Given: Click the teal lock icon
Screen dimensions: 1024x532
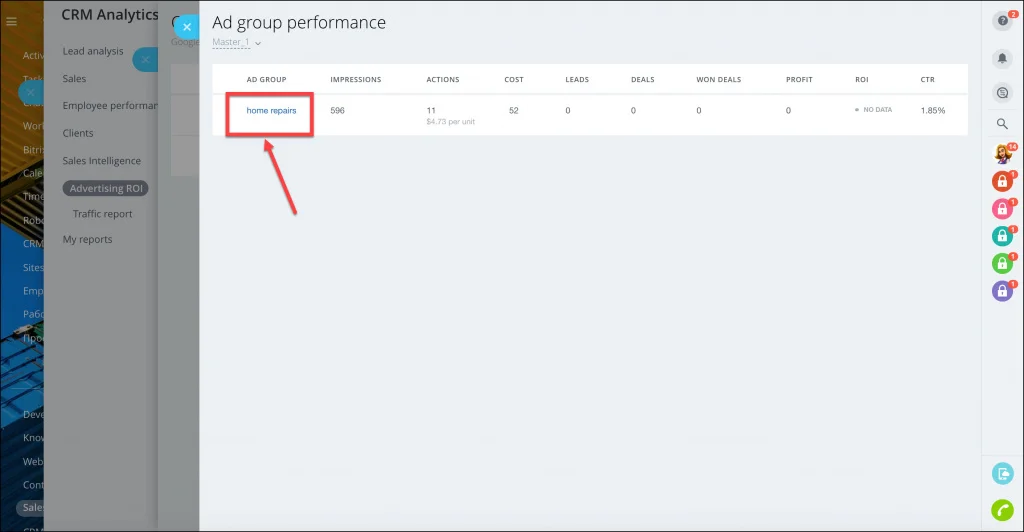Looking at the screenshot, I should (1002, 236).
